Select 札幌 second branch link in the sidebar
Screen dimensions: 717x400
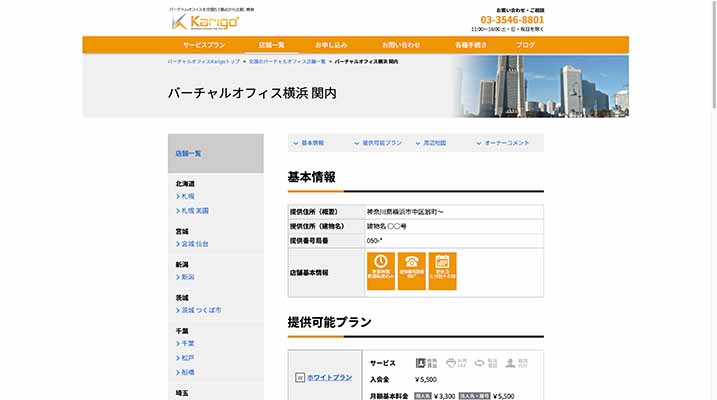[x=193, y=211]
